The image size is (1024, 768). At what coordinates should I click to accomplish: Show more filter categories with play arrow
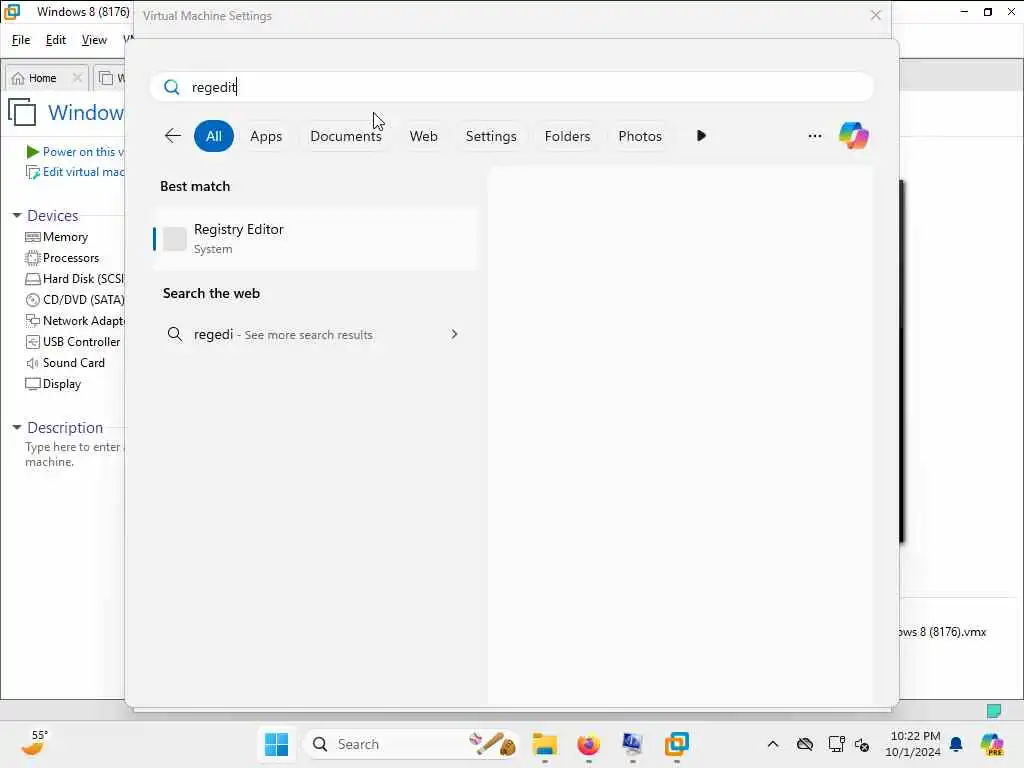coord(701,136)
